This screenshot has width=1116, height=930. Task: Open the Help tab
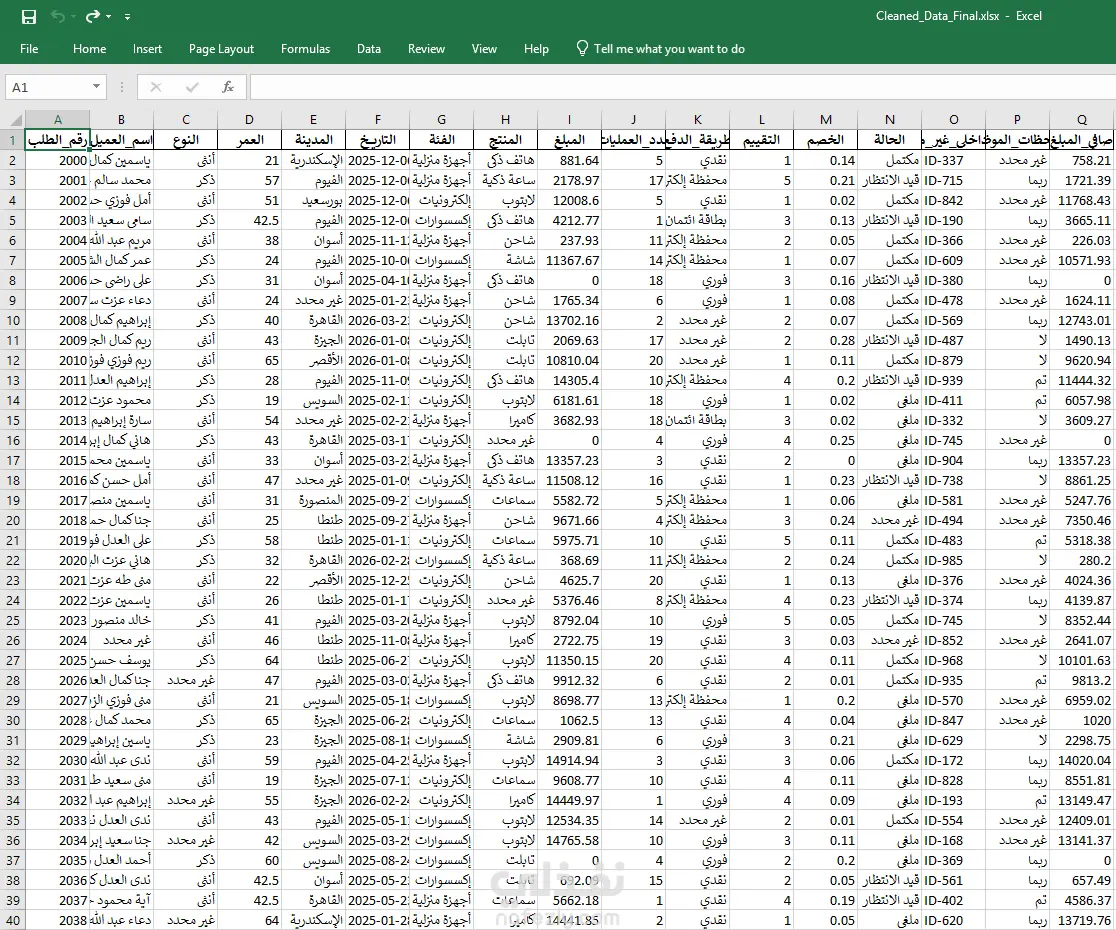click(x=536, y=49)
